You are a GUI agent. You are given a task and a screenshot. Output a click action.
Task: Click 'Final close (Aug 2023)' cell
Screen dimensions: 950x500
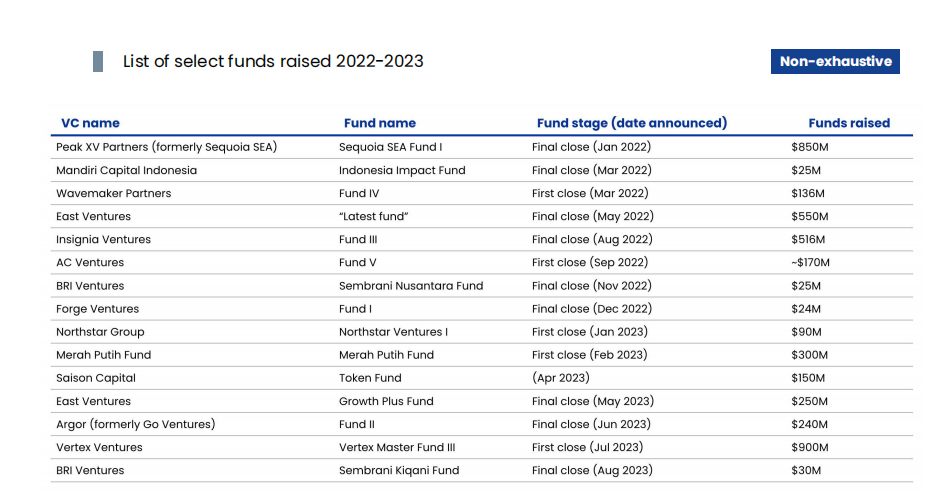point(593,470)
